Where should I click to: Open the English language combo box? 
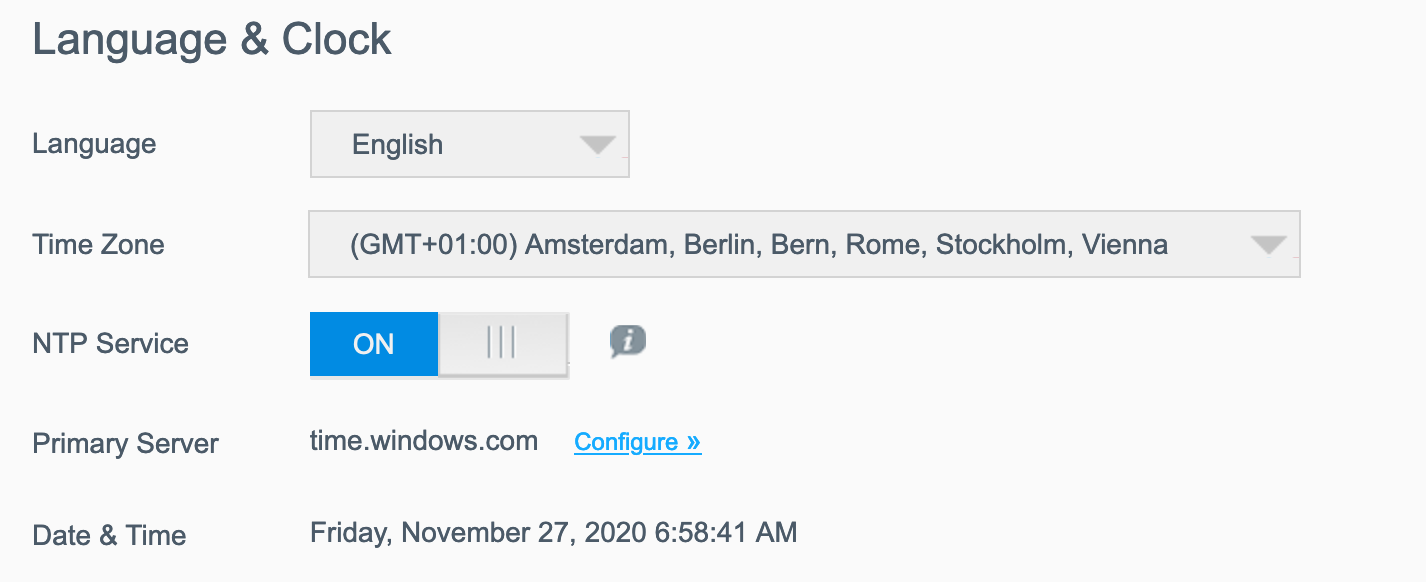click(x=469, y=145)
